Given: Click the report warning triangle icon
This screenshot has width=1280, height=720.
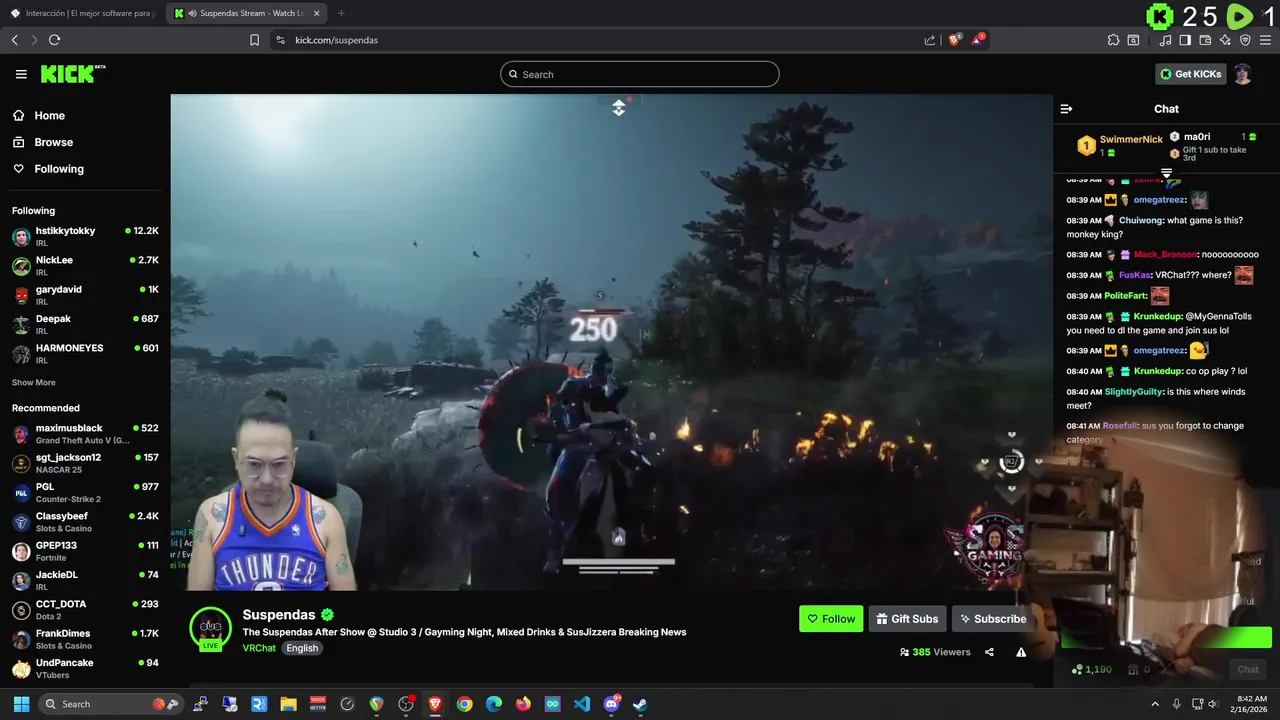Looking at the screenshot, I should [1021, 652].
